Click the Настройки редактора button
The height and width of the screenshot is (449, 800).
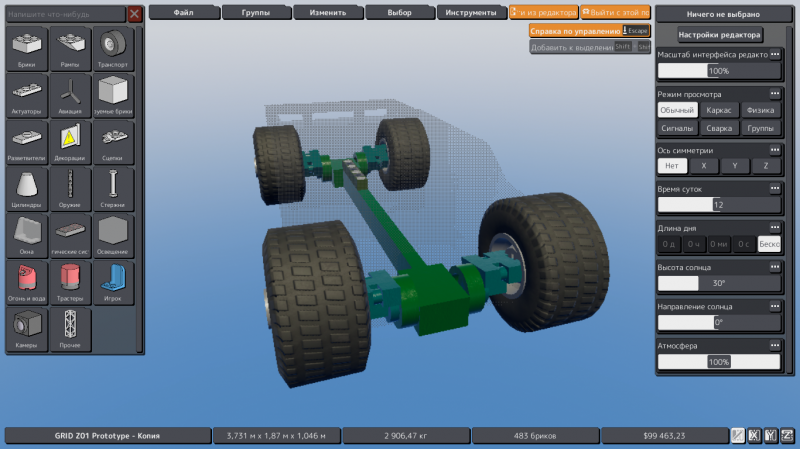click(x=719, y=35)
